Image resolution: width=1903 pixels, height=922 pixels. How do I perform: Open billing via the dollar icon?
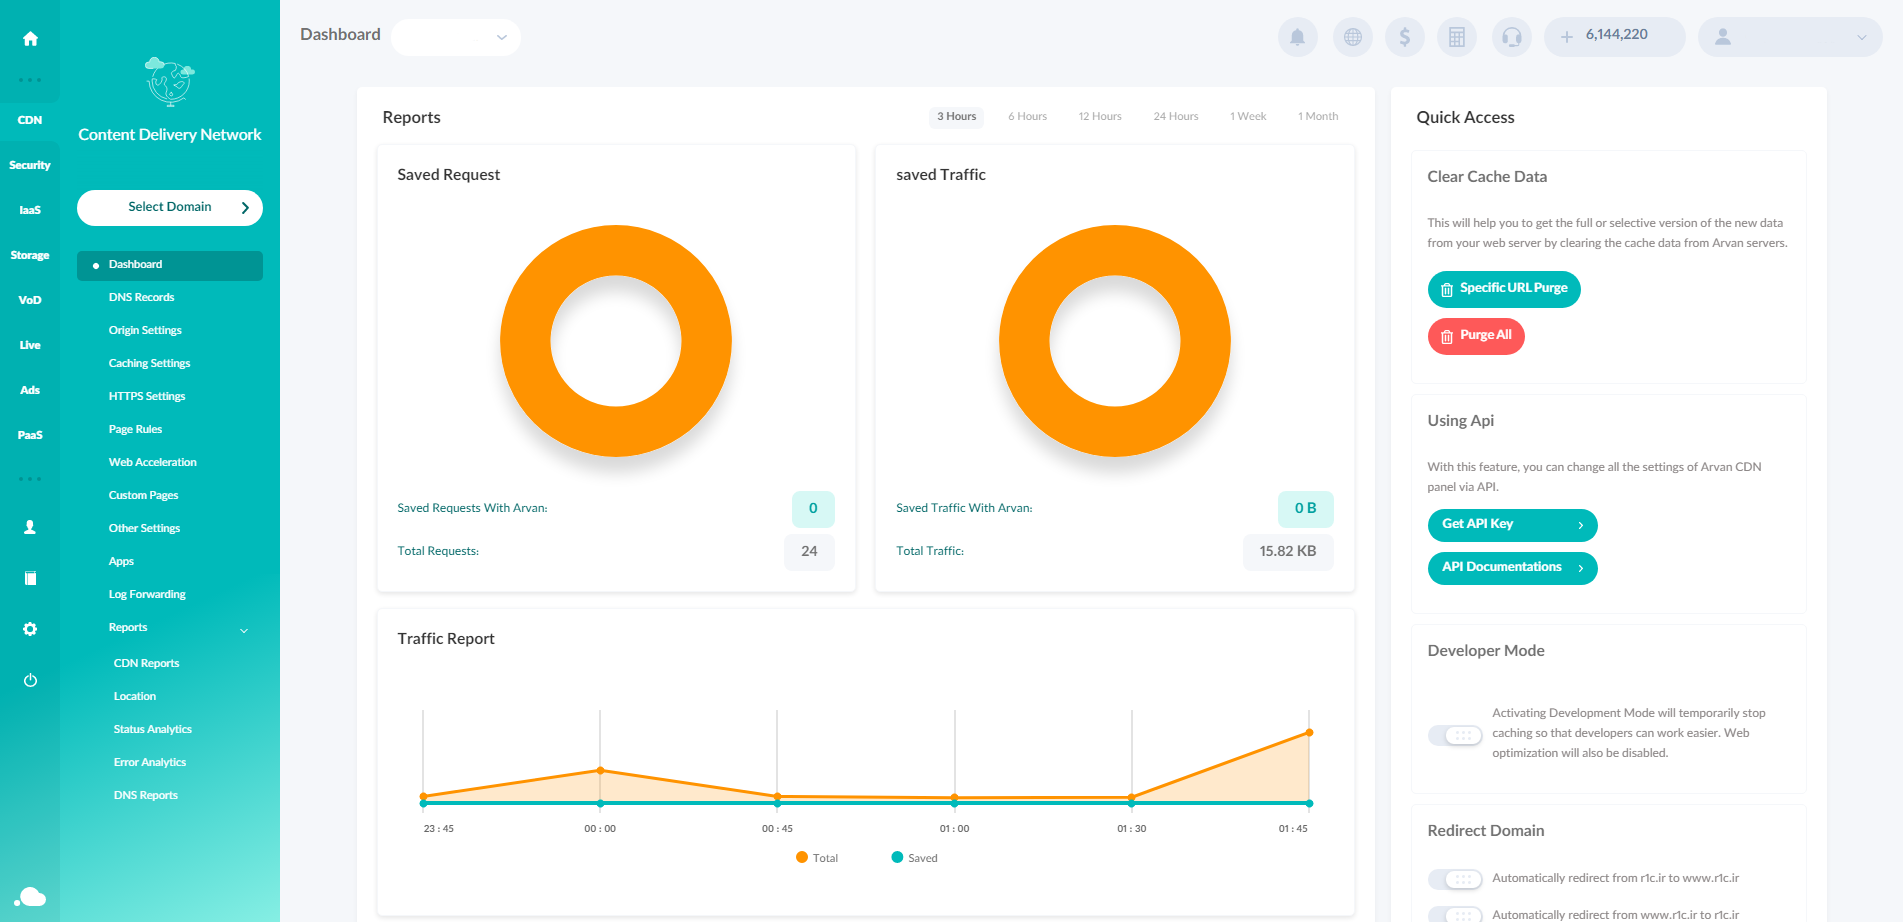(x=1404, y=37)
